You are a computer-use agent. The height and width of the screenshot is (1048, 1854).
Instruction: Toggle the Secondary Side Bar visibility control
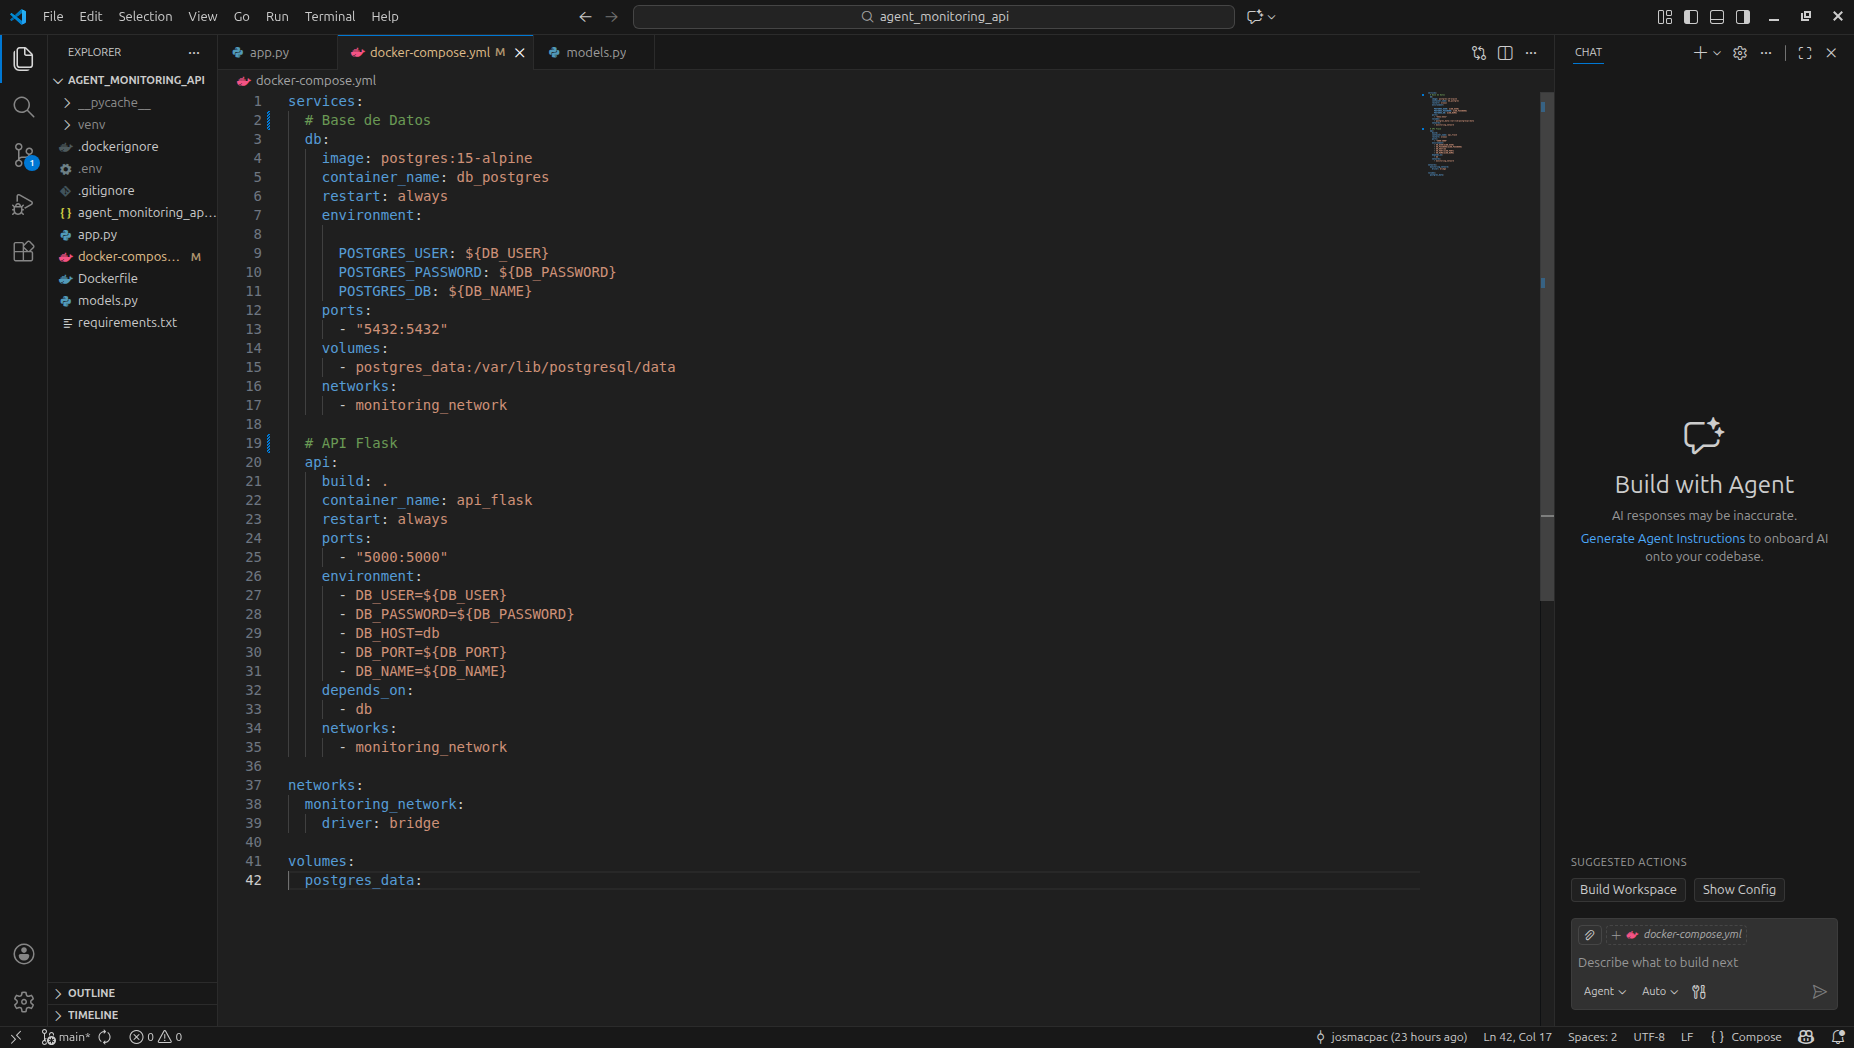[x=1743, y=16]
